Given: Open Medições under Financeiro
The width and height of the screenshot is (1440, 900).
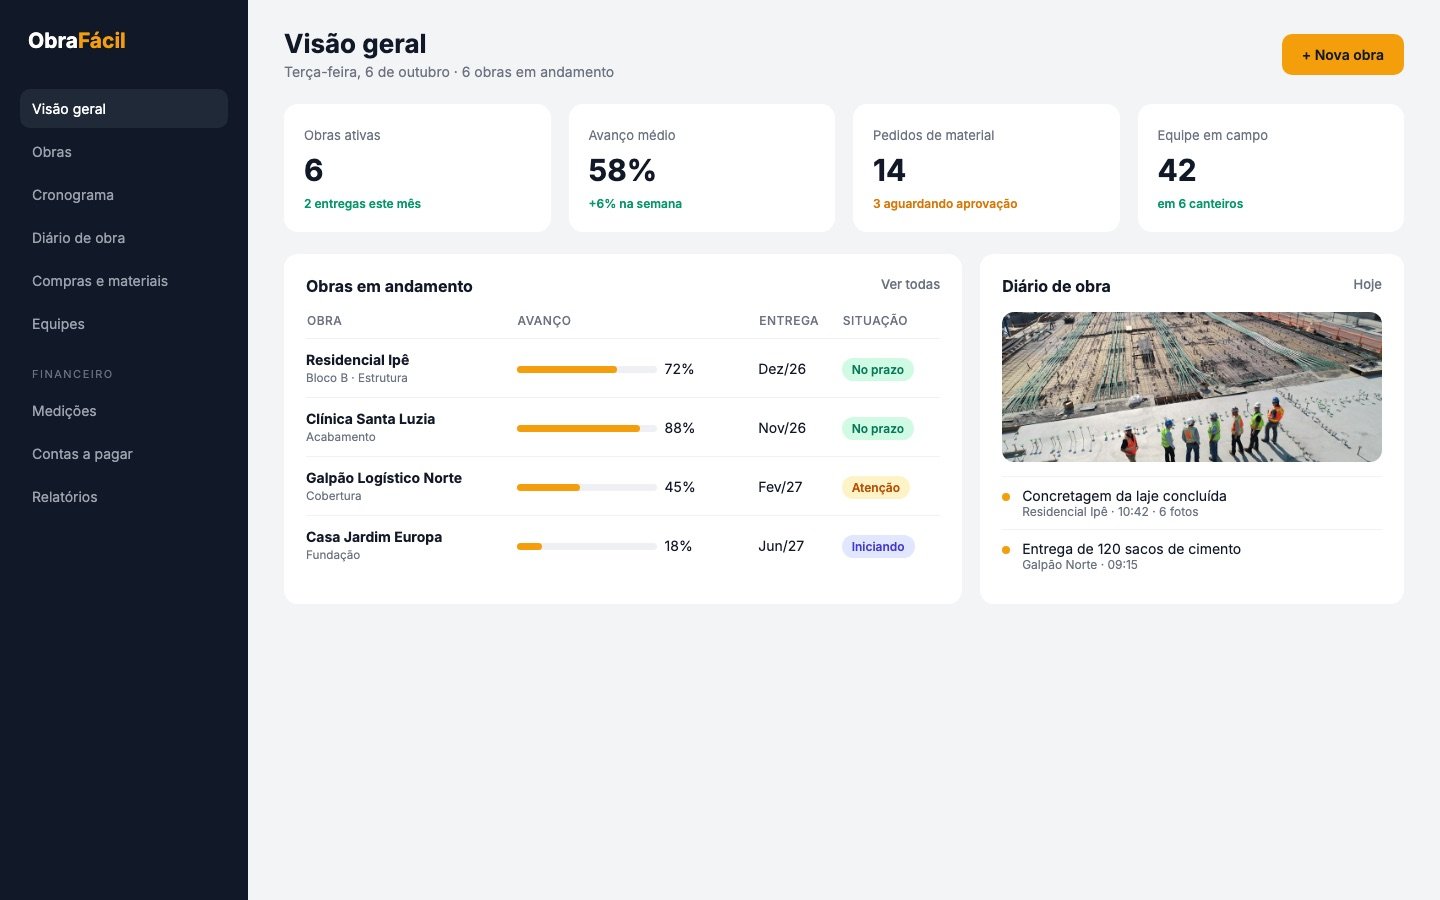Looking at the screenshot, I should (124, 411).
